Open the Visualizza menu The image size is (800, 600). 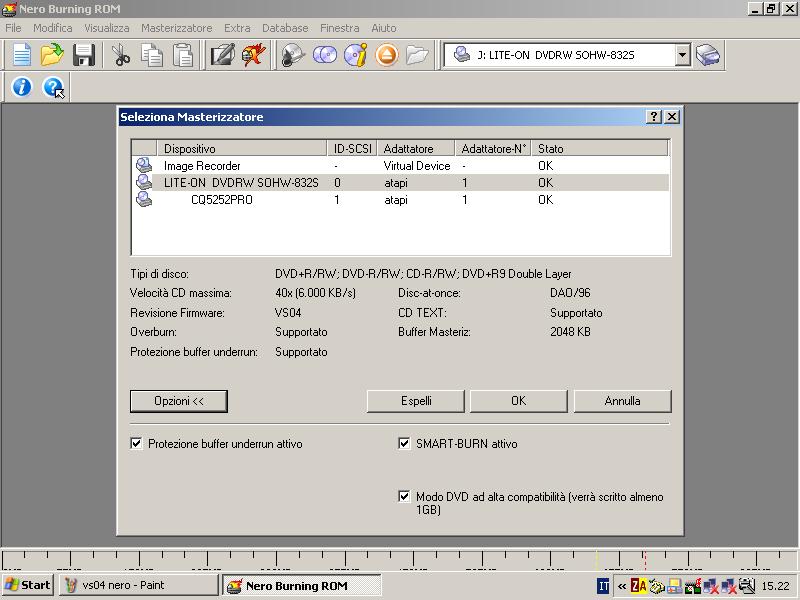107,28
